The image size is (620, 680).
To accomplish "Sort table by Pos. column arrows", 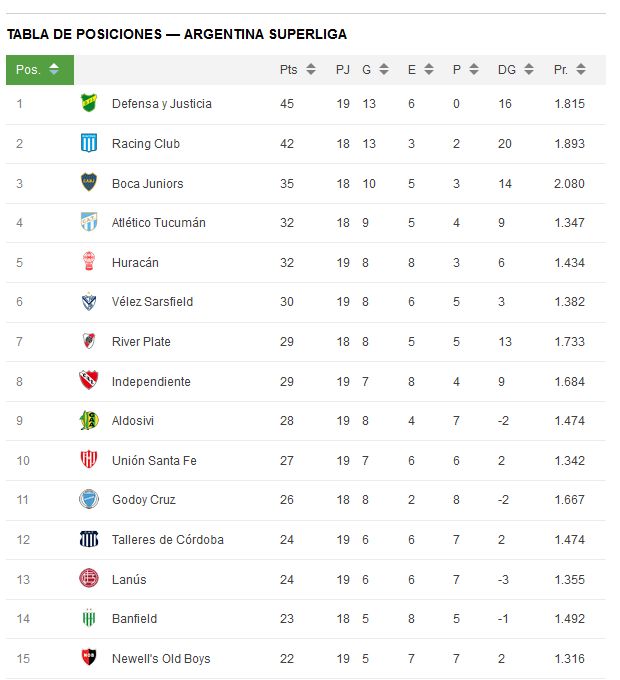I will coord(54,69).
